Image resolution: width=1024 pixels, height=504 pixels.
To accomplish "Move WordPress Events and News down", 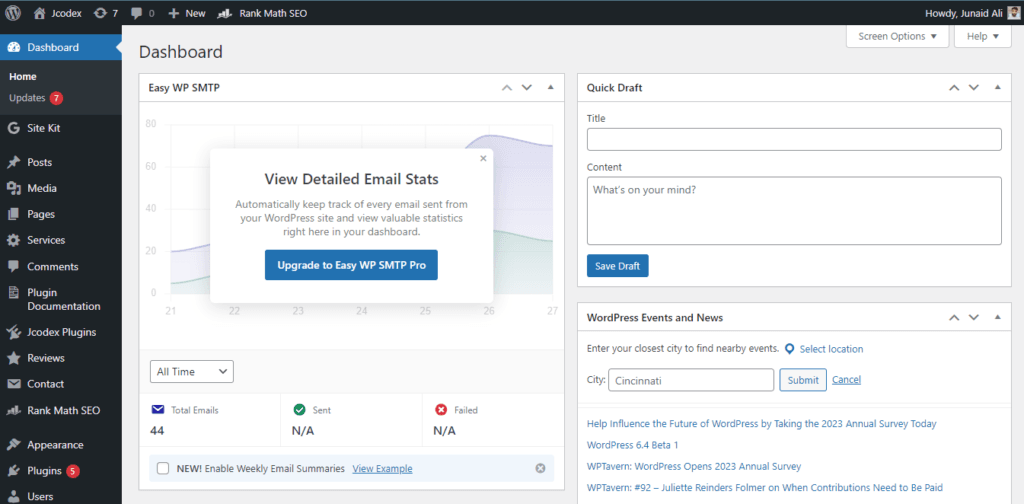I will click(974, 317).
